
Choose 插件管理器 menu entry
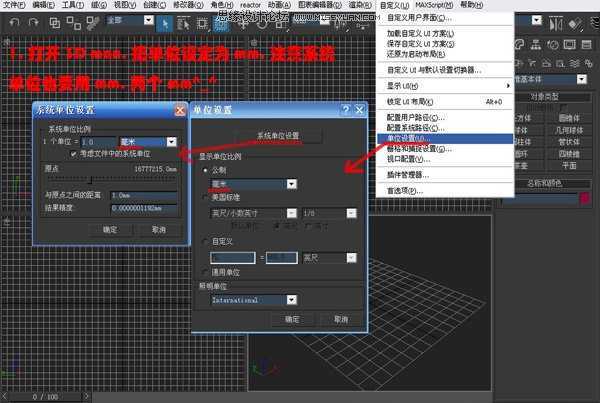pyautogui.click(x=445, y=175)
